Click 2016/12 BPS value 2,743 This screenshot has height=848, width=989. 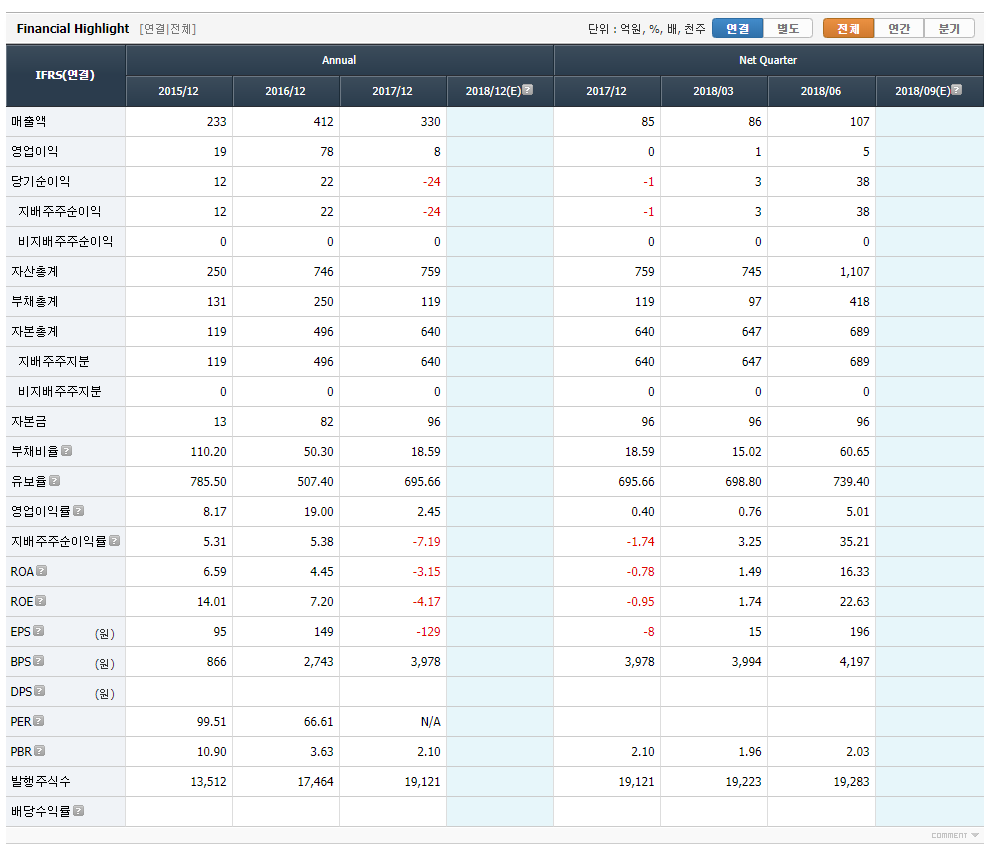[x=319, y=661]
